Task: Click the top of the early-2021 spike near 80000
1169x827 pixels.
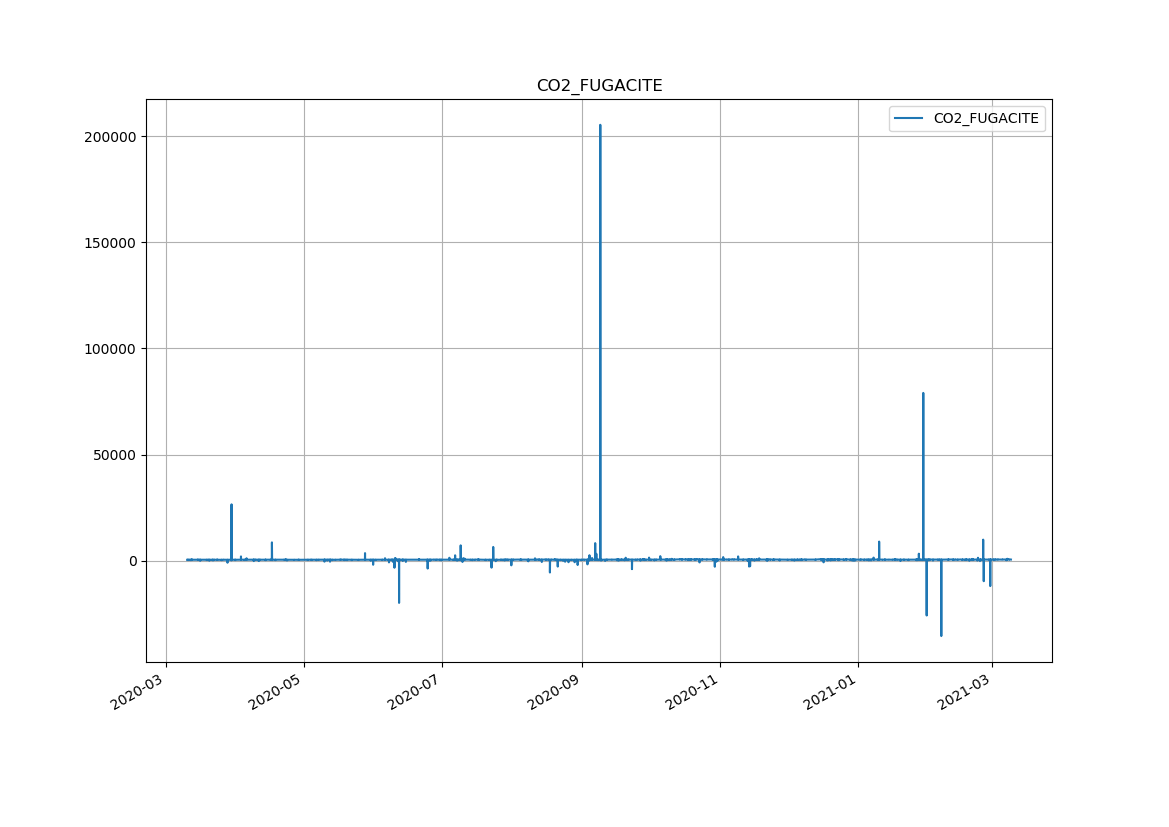Action: (923, 394)
